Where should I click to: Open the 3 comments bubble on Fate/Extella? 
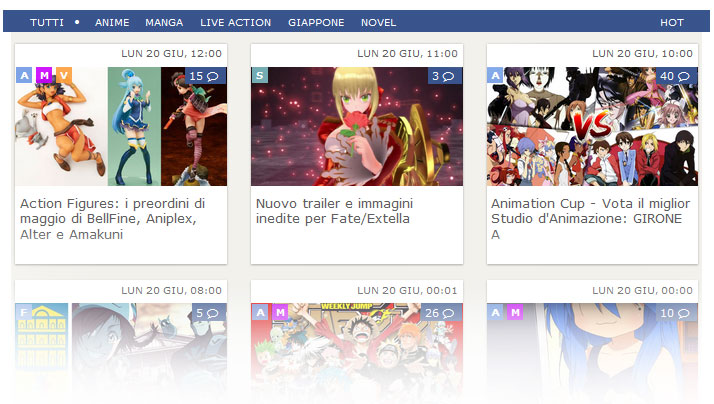tap(445, 76)
